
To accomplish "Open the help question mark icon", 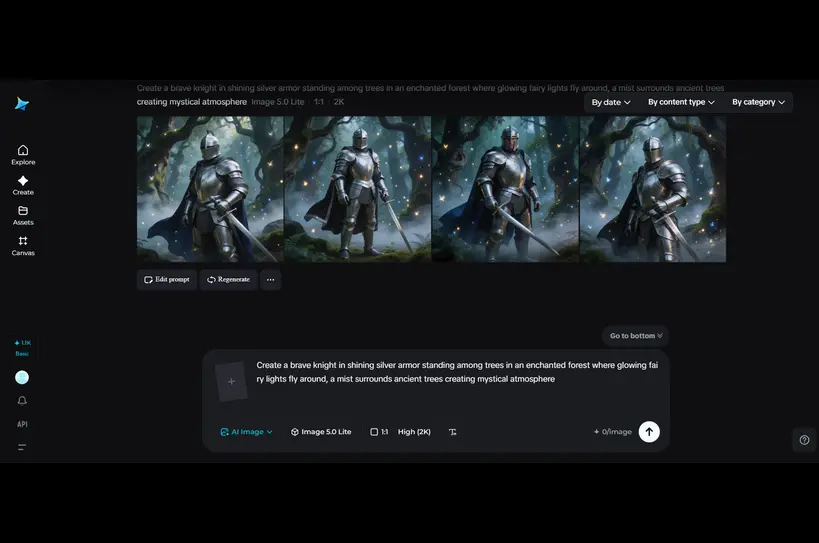I will (804, 440).
